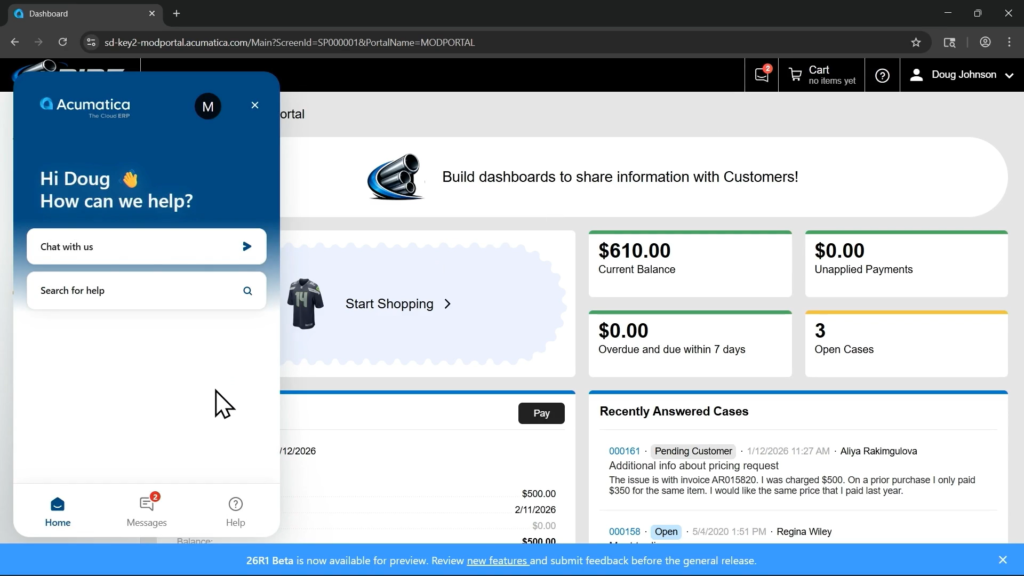Image resolution: width=1024 pixels, height=576 pixels.
Task: Open case 000161
Action: [x=624, y=451]
